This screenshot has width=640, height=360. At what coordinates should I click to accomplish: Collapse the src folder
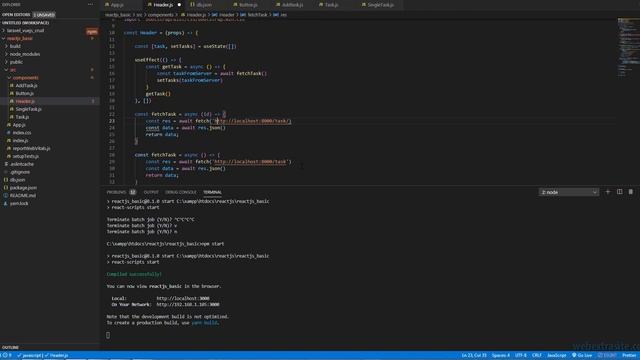[13, 70]
